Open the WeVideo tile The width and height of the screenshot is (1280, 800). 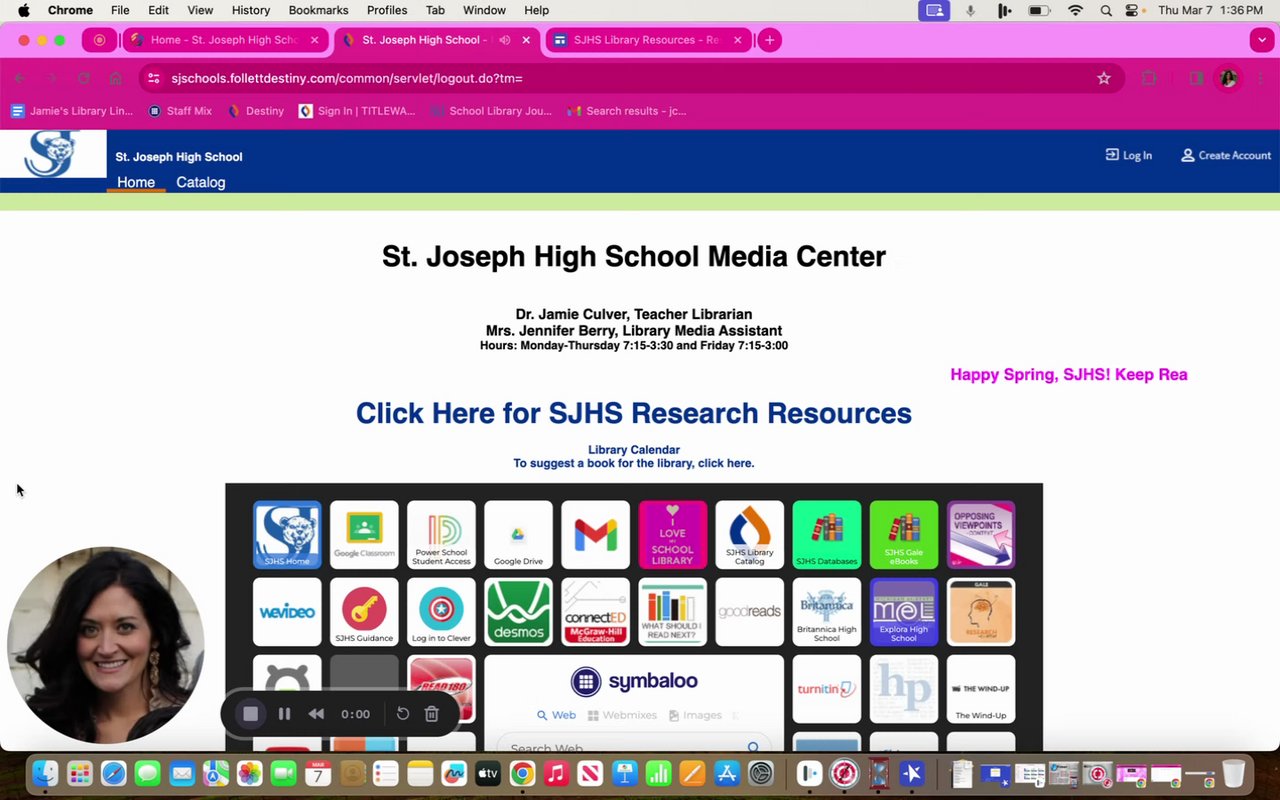287,612
